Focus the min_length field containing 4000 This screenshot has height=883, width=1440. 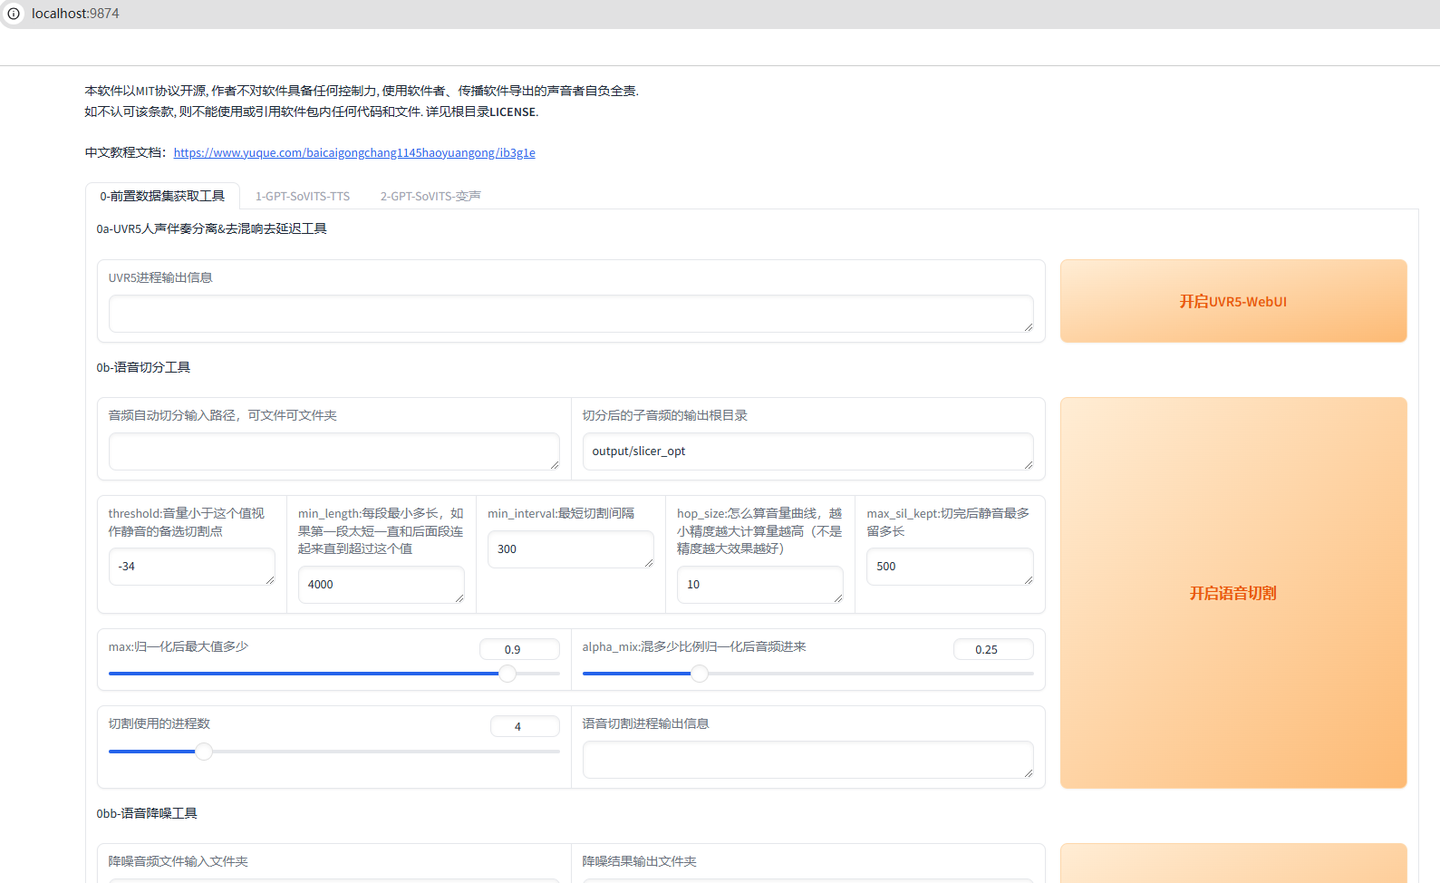click(381, 584)
